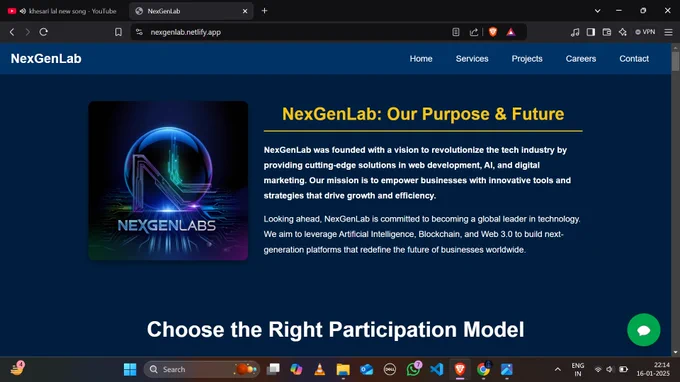680x382 pixels.
Task: Open volume speaker tray icon
Action: pos(610,369)
